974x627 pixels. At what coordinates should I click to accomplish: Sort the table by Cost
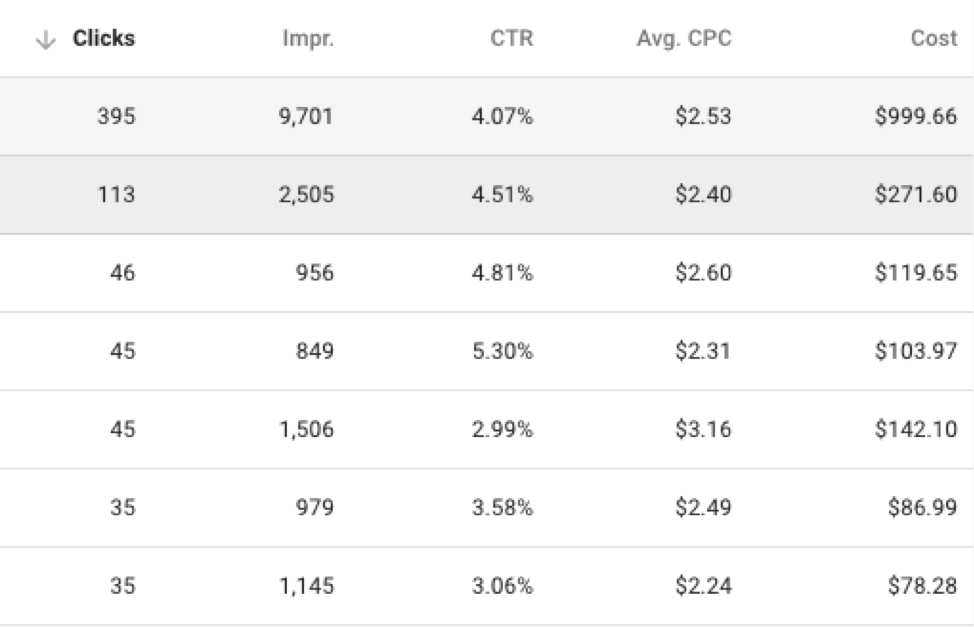935,39
